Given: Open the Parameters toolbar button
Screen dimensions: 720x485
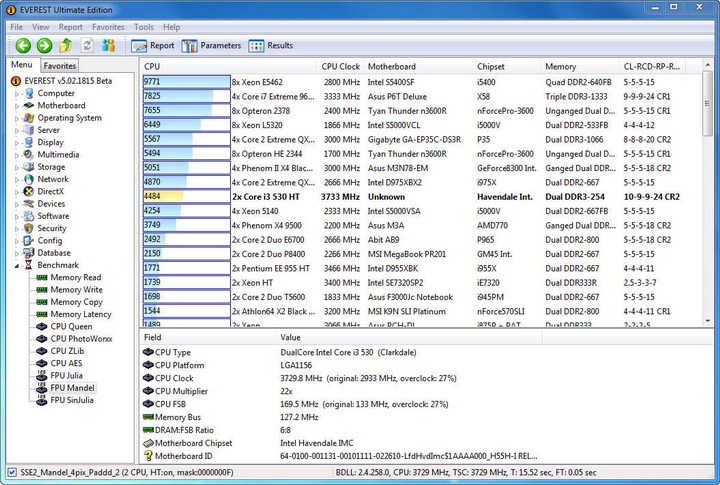Looking at the screenshot, I should click(211, 45).
